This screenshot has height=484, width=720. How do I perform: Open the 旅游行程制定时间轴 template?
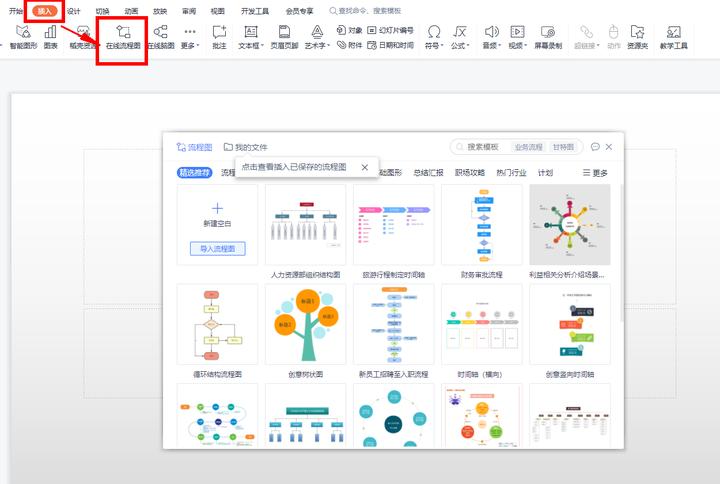click(394, 225)
